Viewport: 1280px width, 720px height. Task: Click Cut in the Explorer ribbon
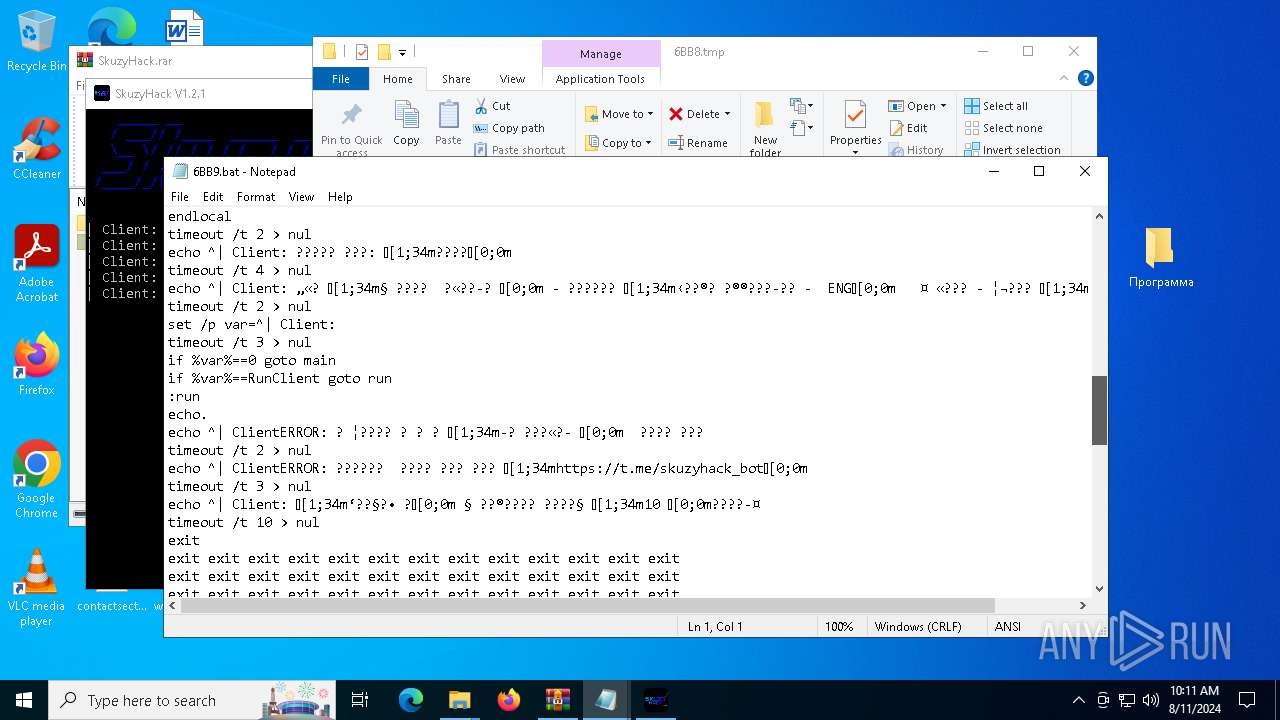click(492, 106)
